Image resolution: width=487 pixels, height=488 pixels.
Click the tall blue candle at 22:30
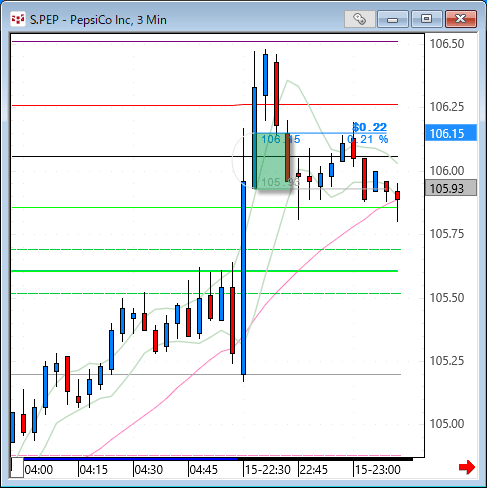pos(244,278)
